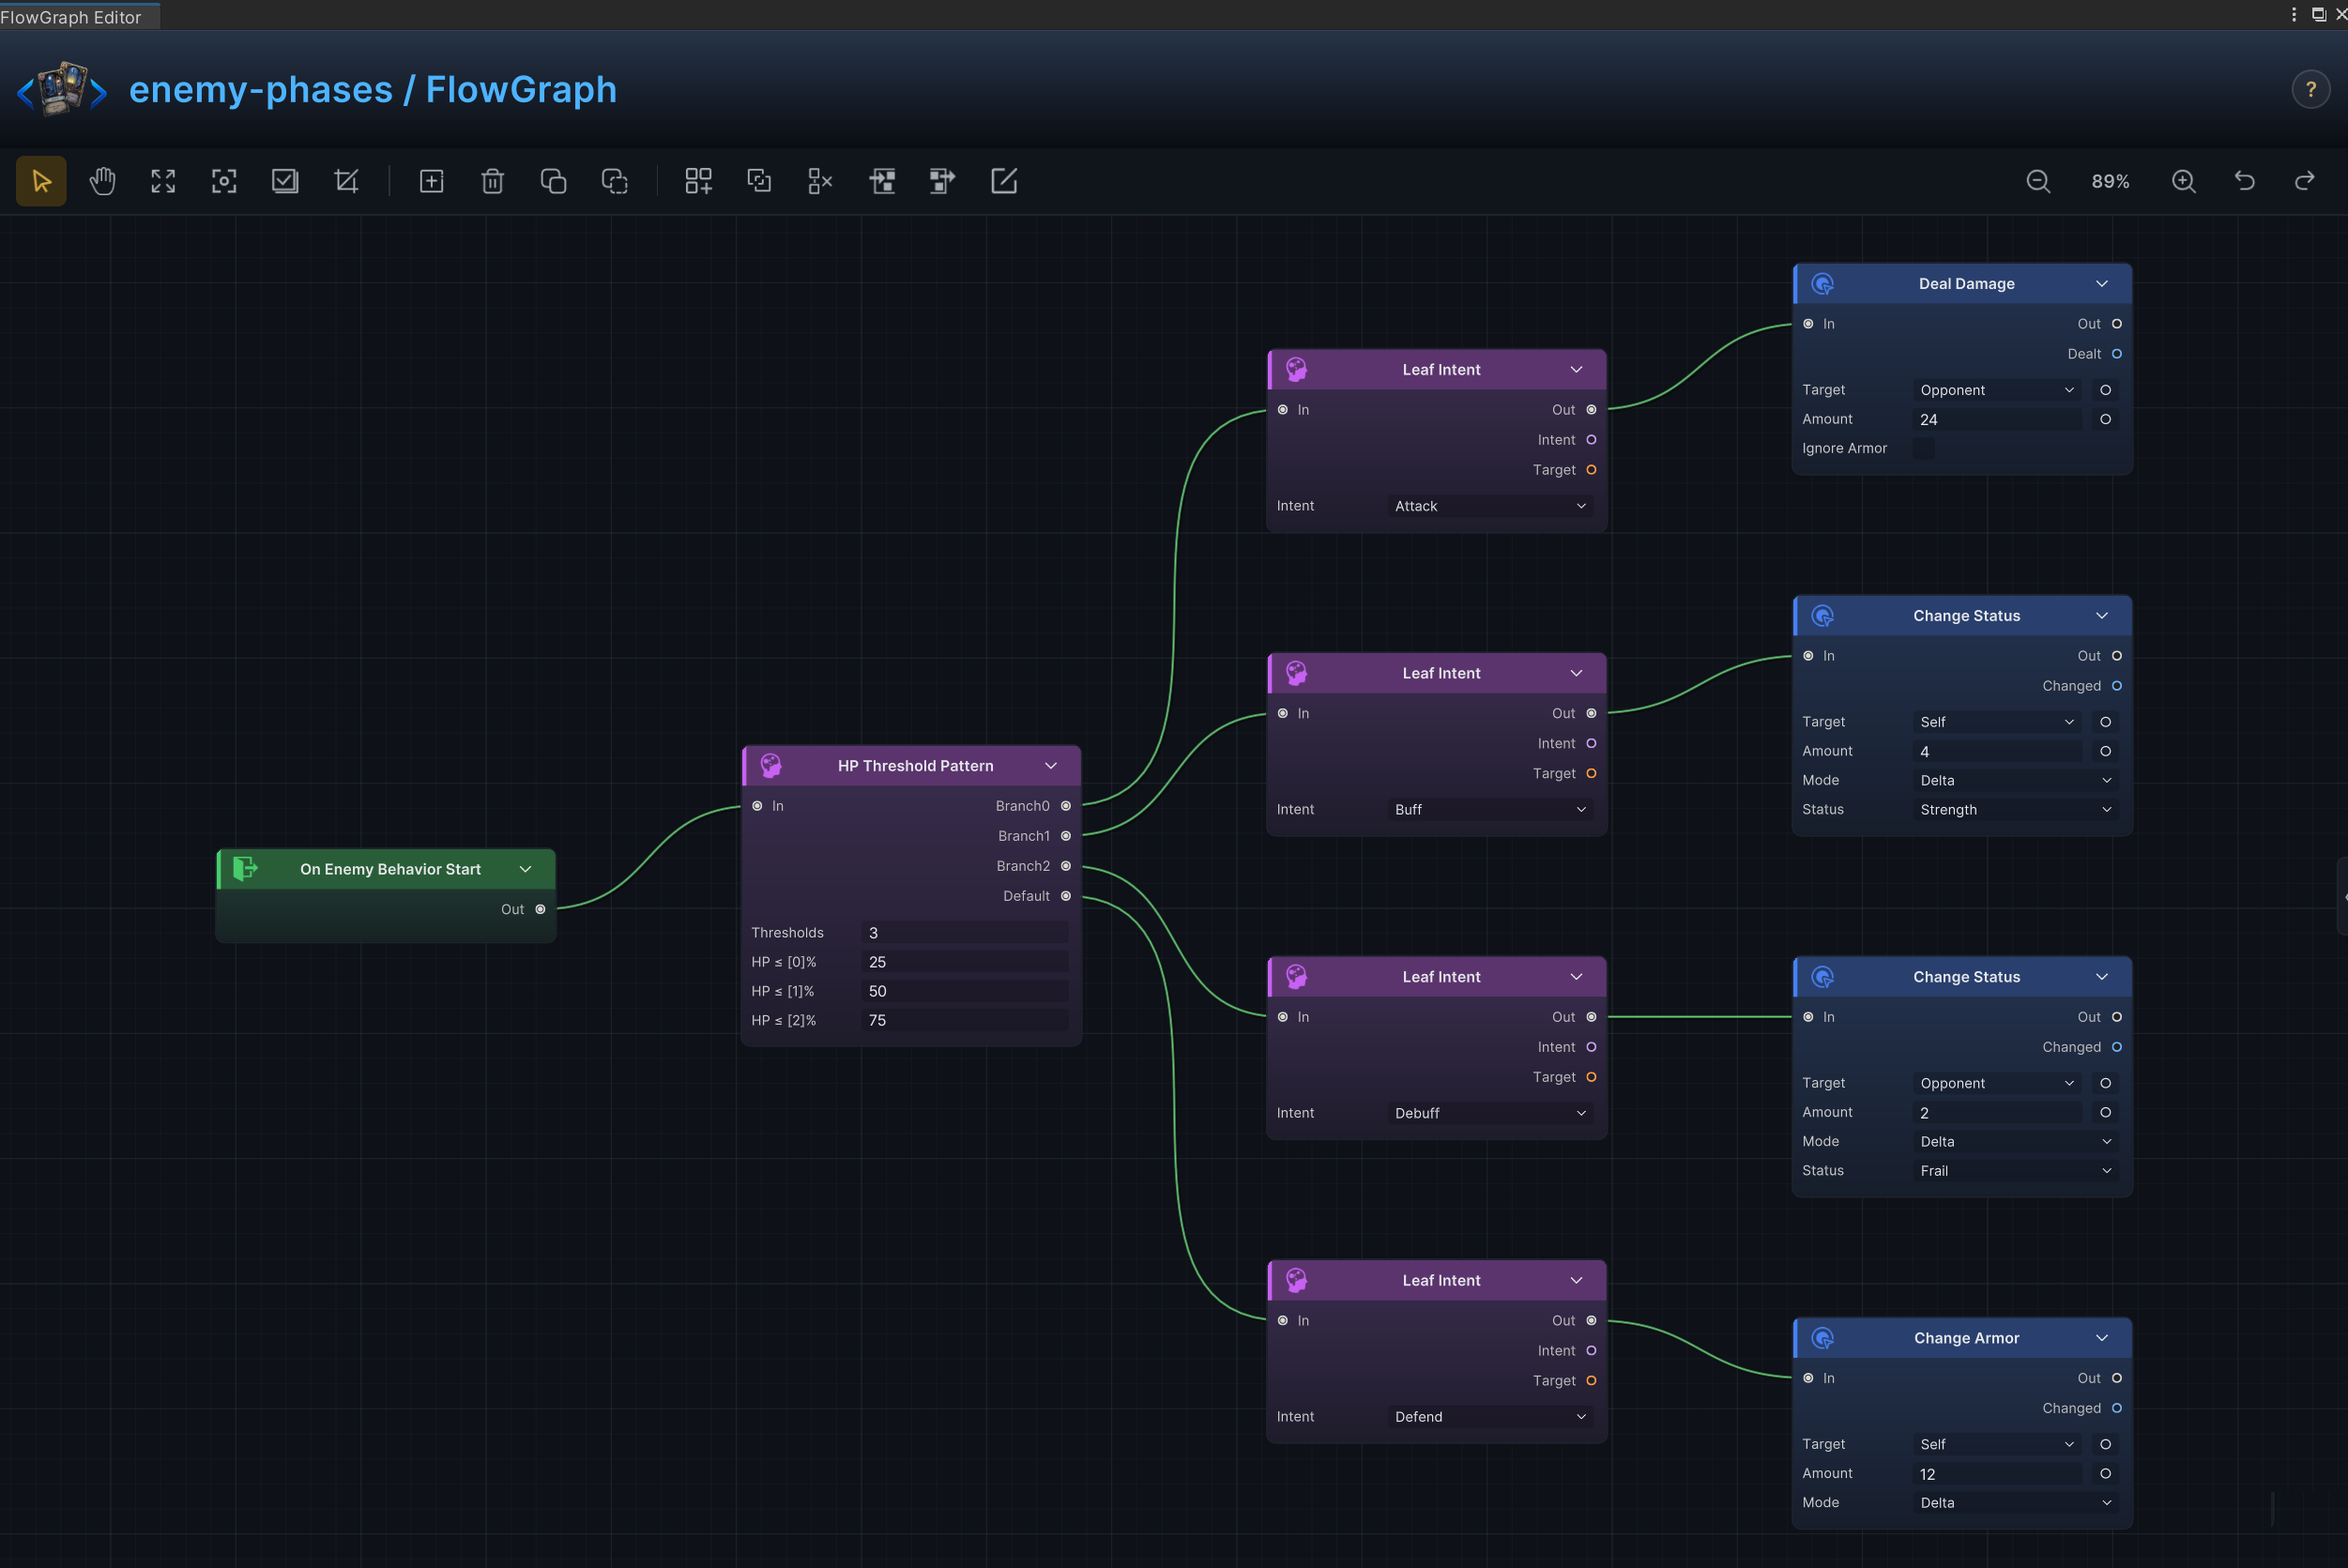Image resolution: width=2348 pixels, height=1568 pixels.
Task: Click the On Enemy Behavior Start icon
Action: click(x=245, y=868)
